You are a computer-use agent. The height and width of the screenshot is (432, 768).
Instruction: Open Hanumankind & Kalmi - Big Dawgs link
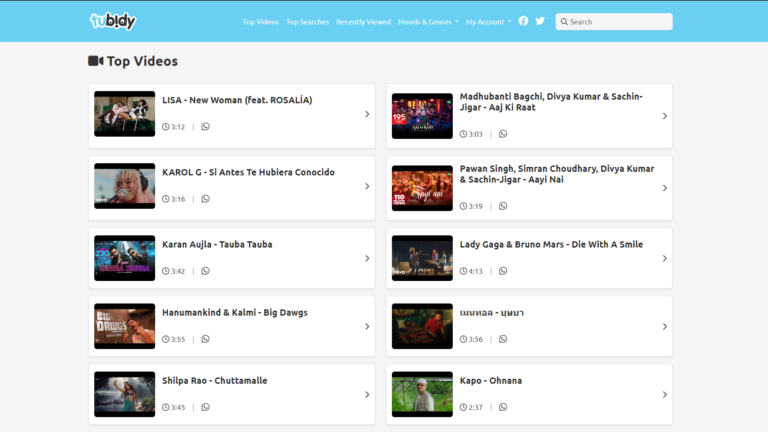[235, 313]
